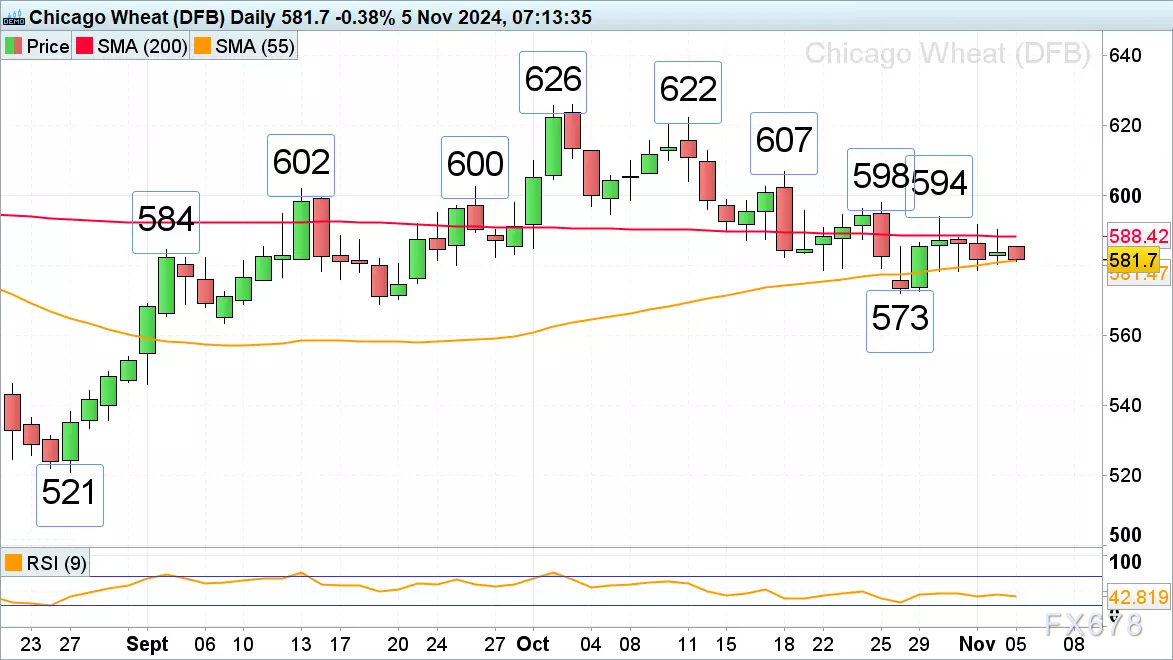
Task: Click the red SMA (200) legend swatch
Action: [85, 46]
